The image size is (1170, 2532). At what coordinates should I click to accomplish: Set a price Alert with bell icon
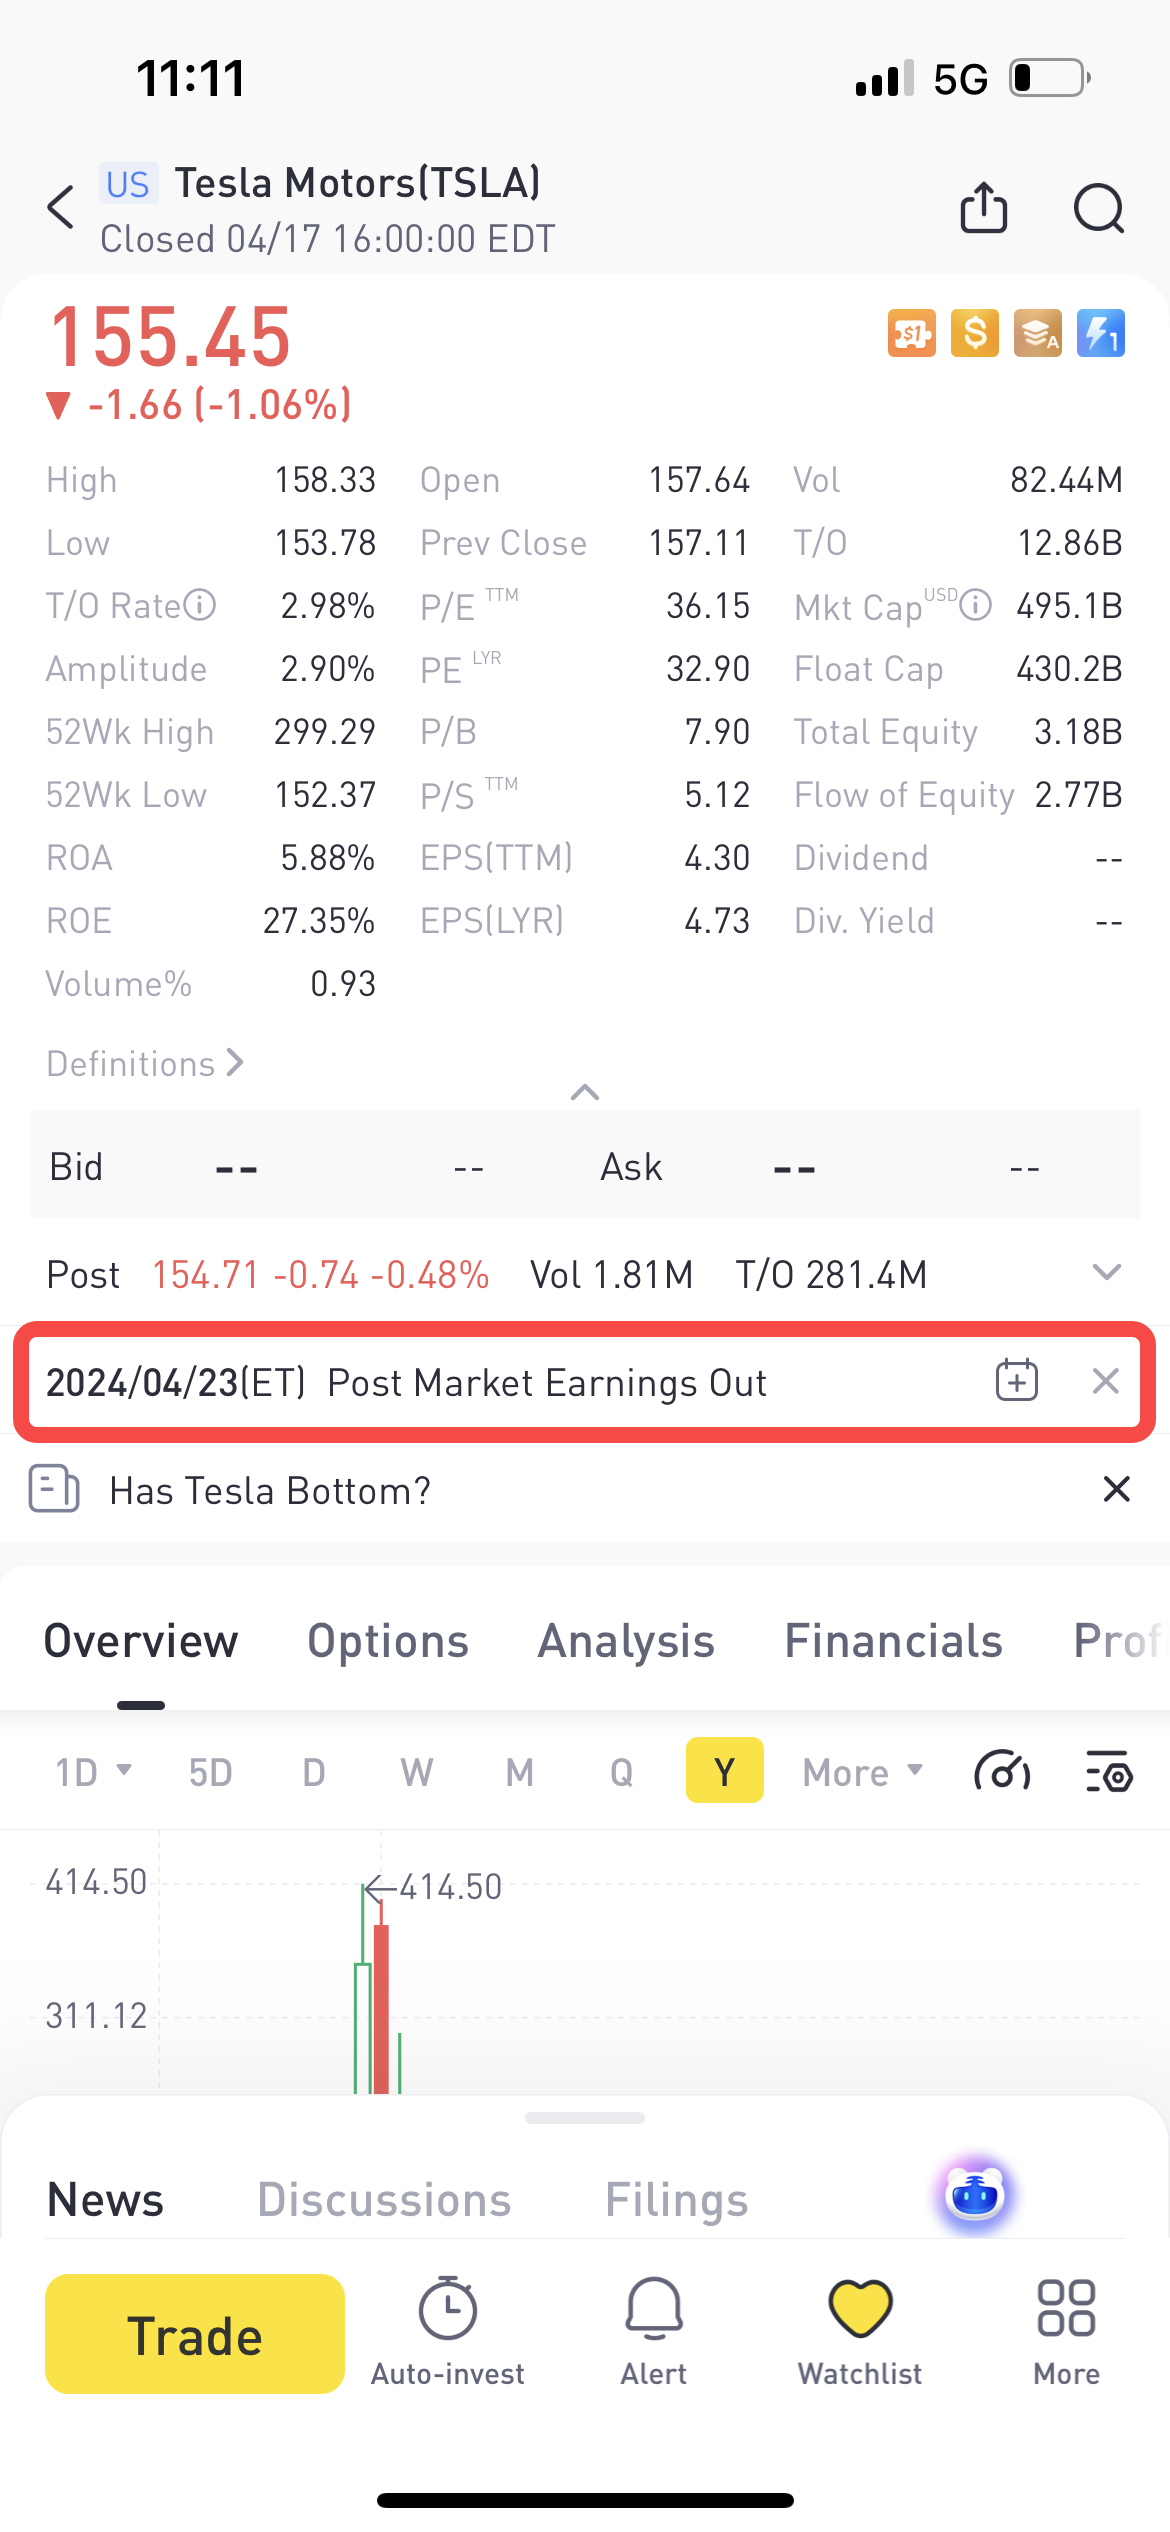653,2330
